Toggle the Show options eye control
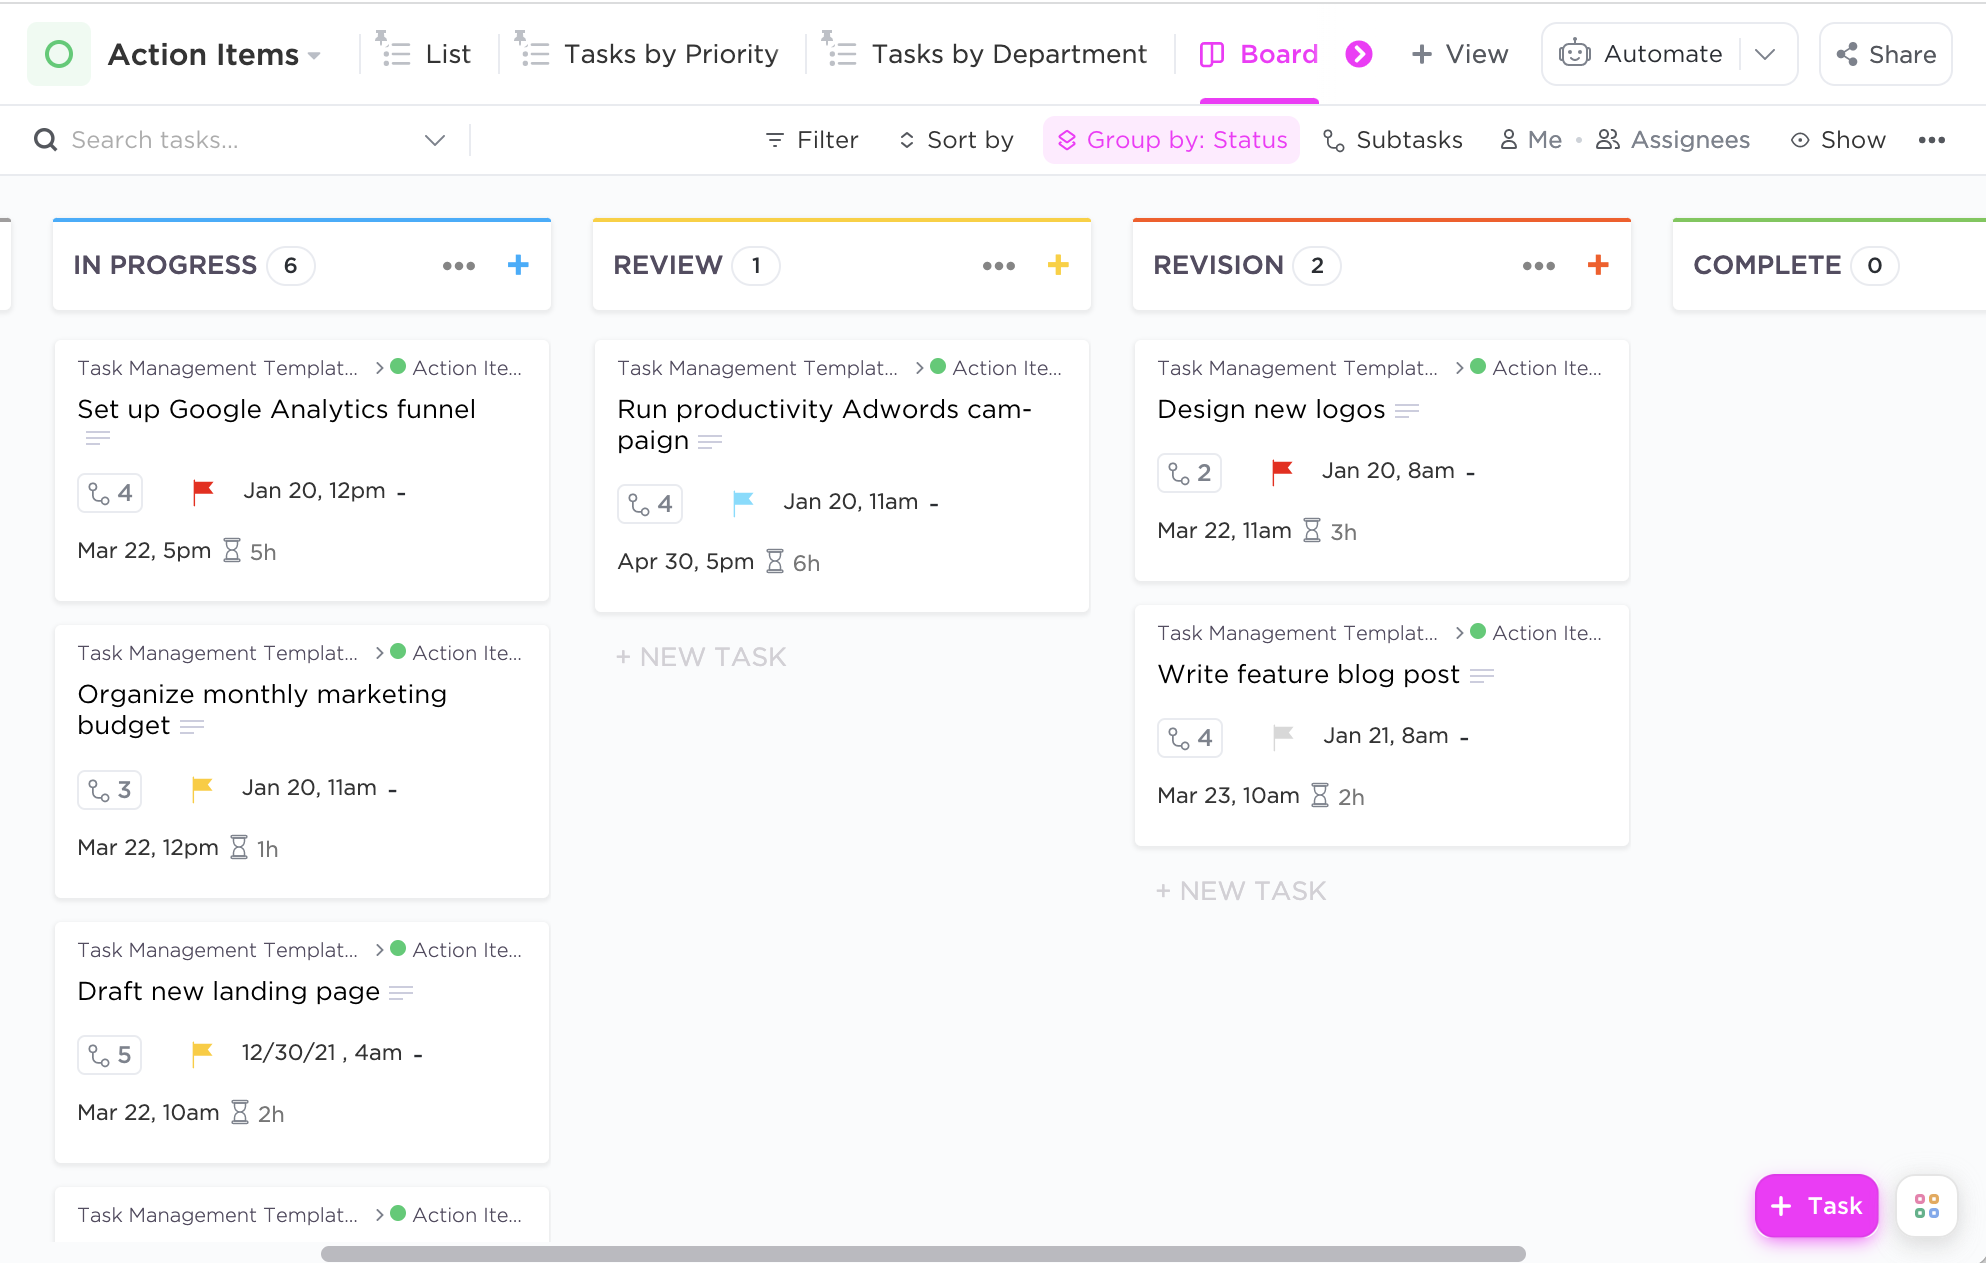The width and height of the screenshot is (1986, 1263). click(1837, 140)
